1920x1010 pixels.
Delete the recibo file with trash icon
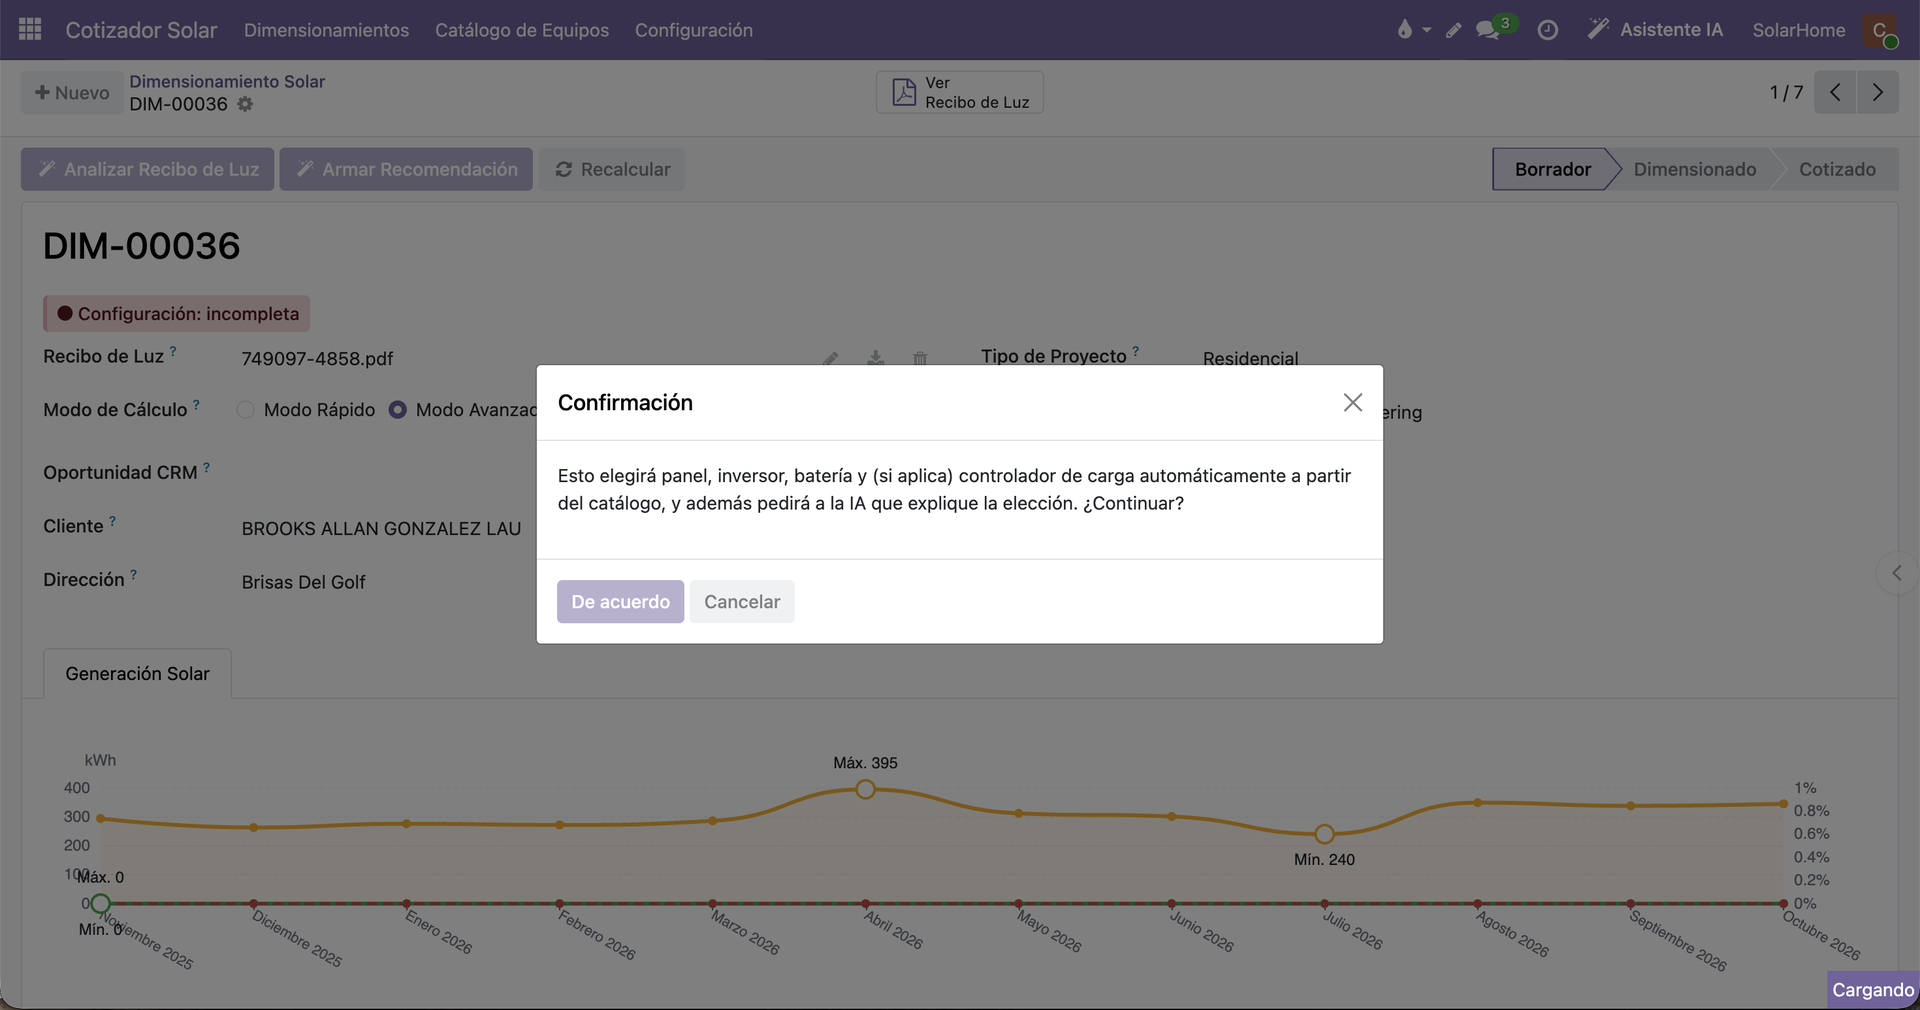click(920, 357)
